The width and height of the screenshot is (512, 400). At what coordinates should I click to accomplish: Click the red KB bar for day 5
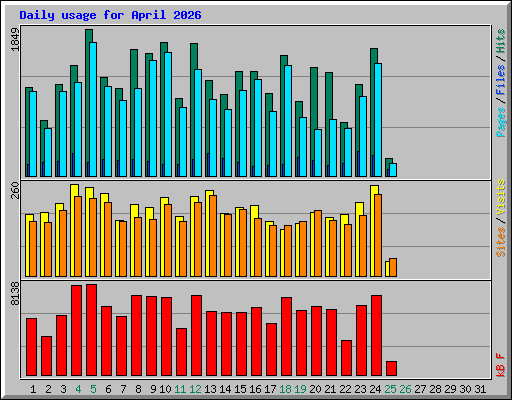pyautogui.click(x=92, y=330)
